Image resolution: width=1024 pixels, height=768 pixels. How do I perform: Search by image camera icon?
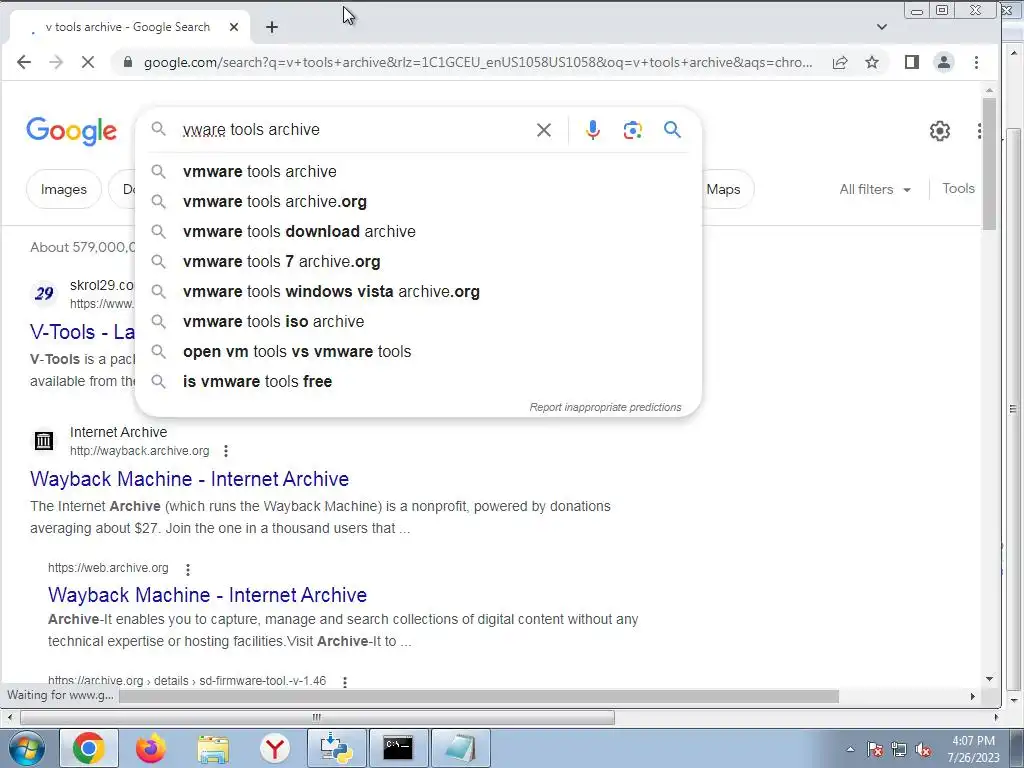(632, 130)
